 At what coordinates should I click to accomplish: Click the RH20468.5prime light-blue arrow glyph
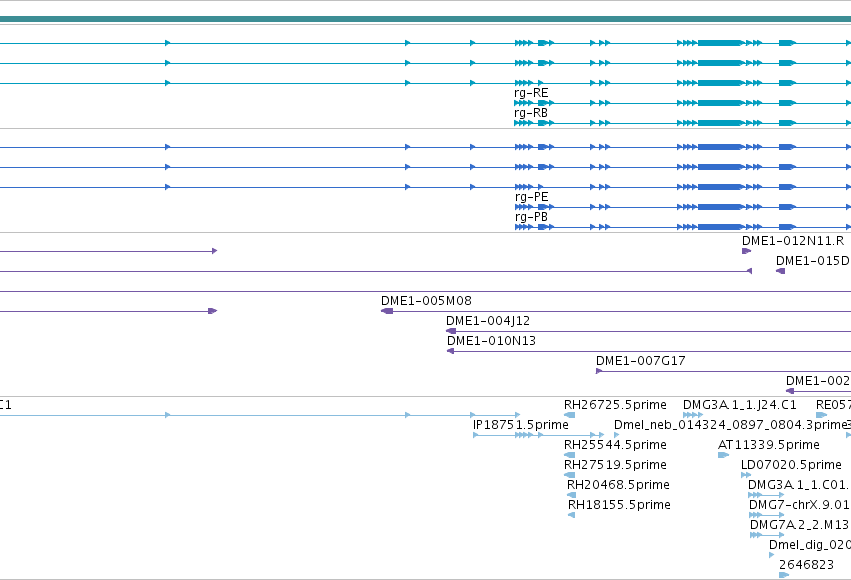tap(571, 495)
